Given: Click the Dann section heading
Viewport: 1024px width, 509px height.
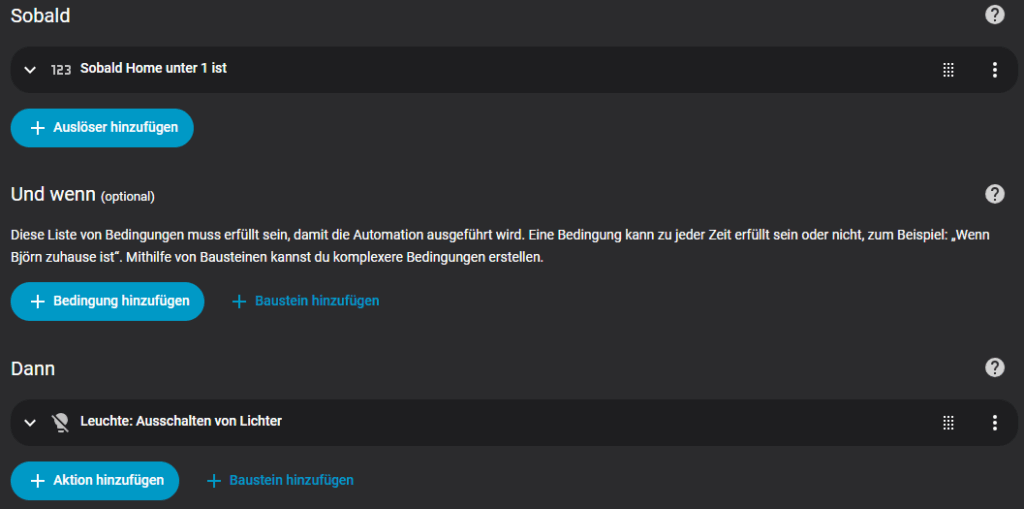Looking at the screenshot, I should pyautogui.click(x=33, y=369).
